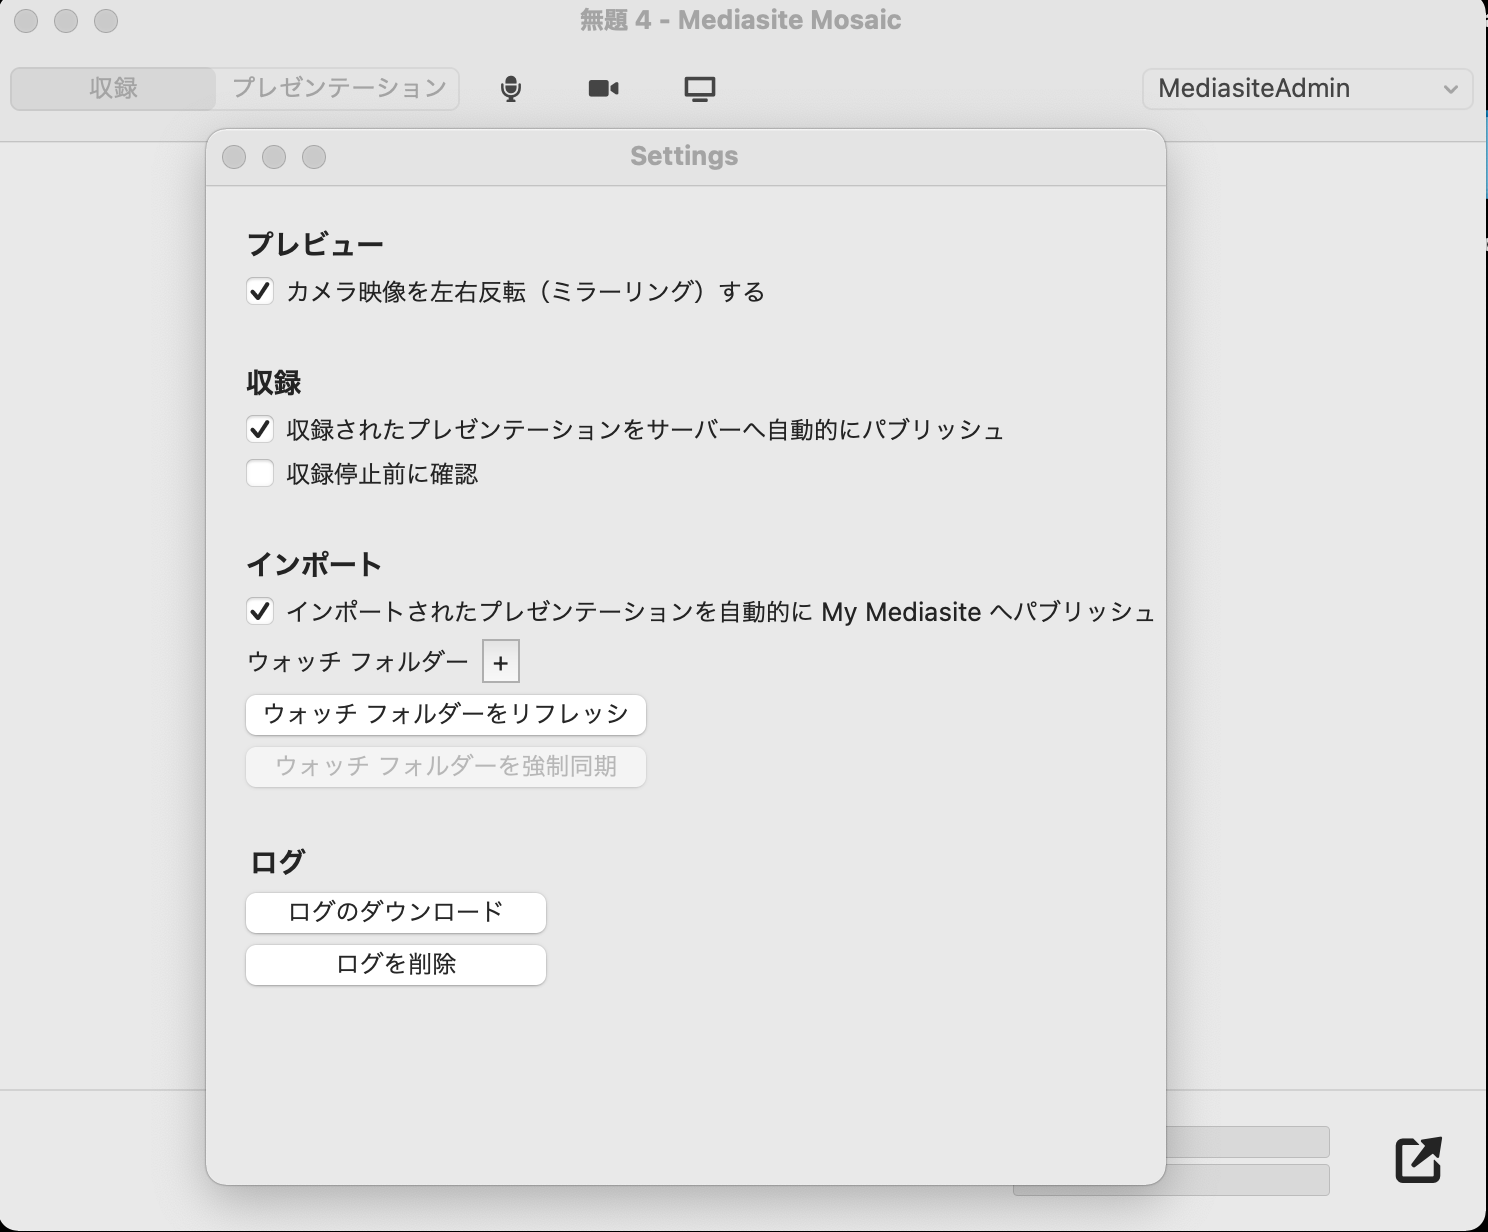The width and height of the screenshot is (1488, 1232).
Task: Open the microphone audio source icon
Action: point(511,89)
